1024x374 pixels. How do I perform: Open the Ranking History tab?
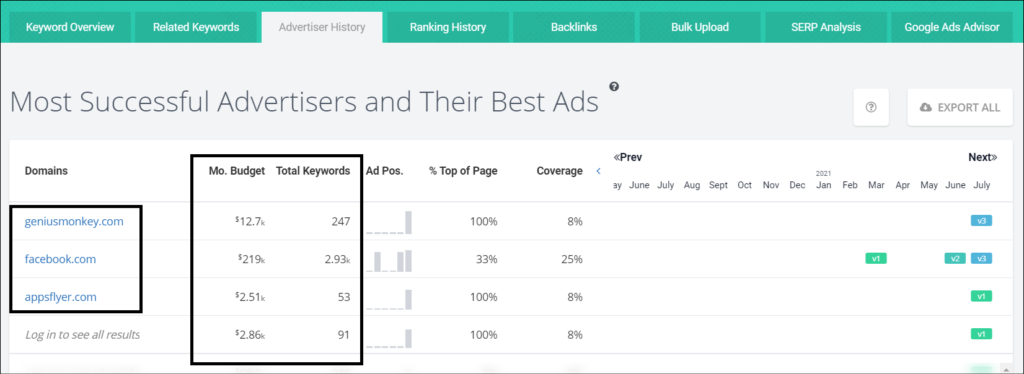[448, 27]
